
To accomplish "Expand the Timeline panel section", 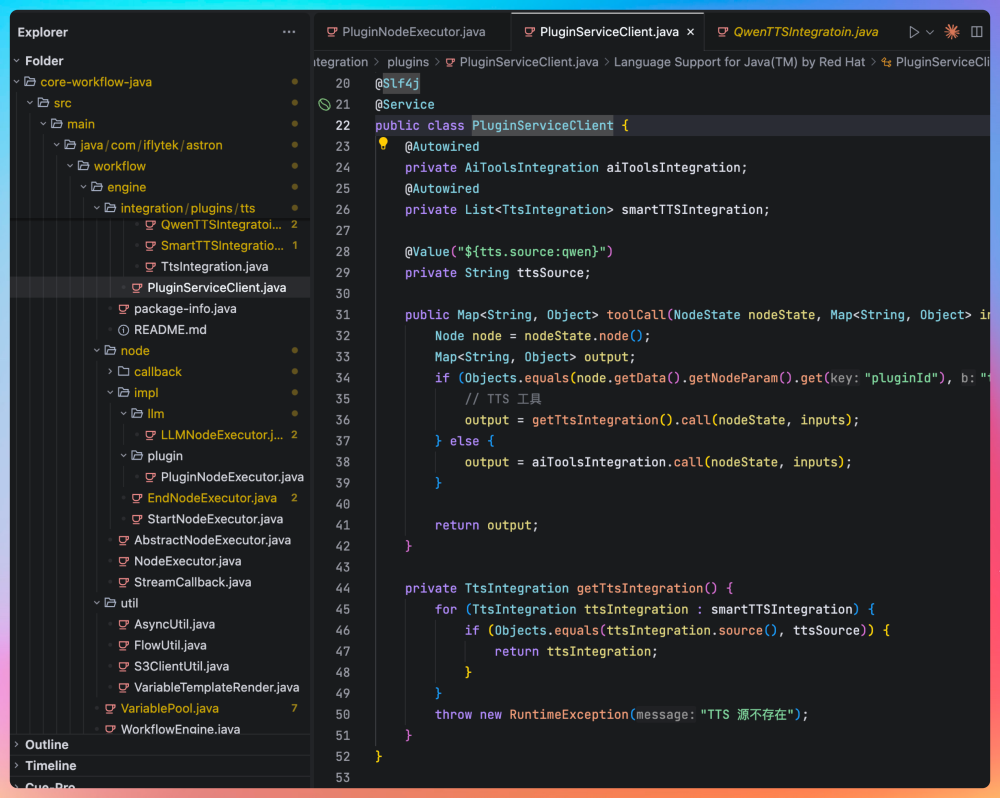I will (50, 766).
